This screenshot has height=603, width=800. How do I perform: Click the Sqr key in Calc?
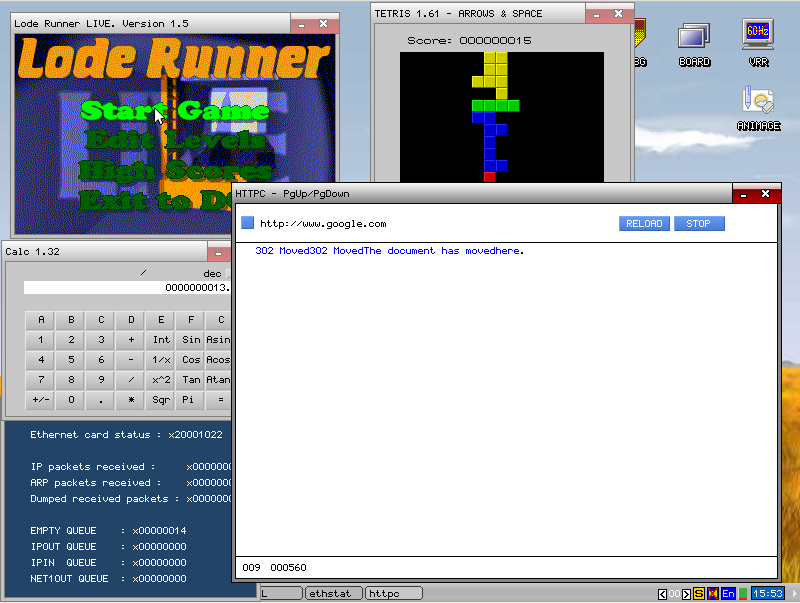click(161, 400)
